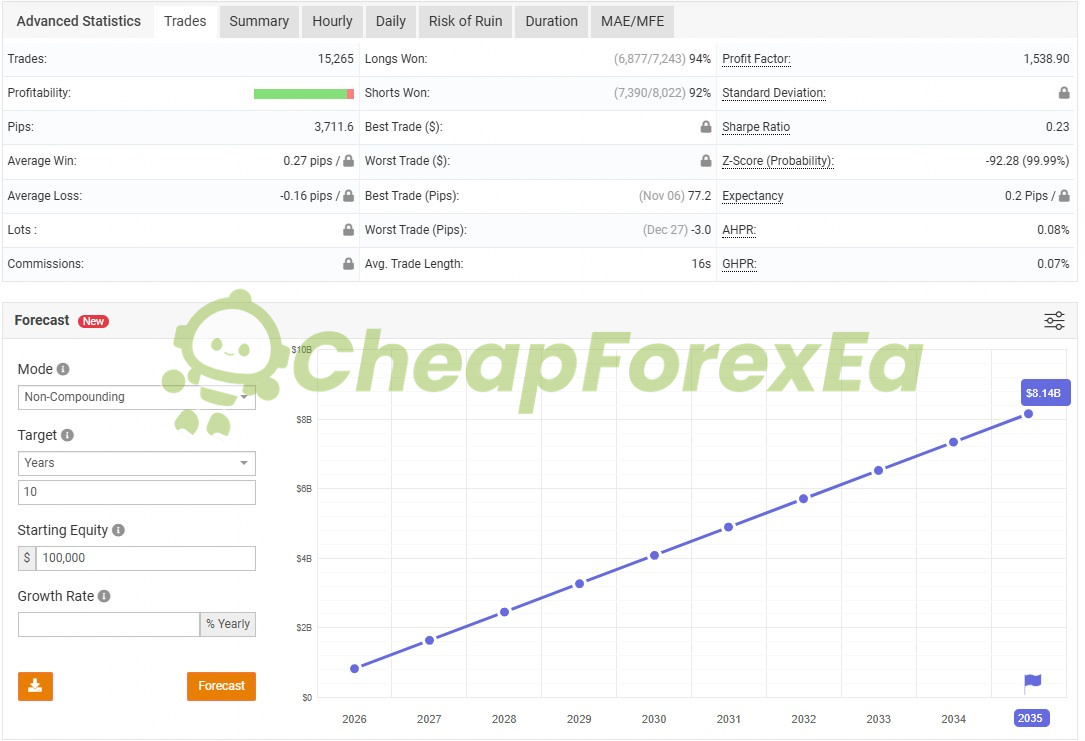Switch to the Summary tab

(259, 21)
